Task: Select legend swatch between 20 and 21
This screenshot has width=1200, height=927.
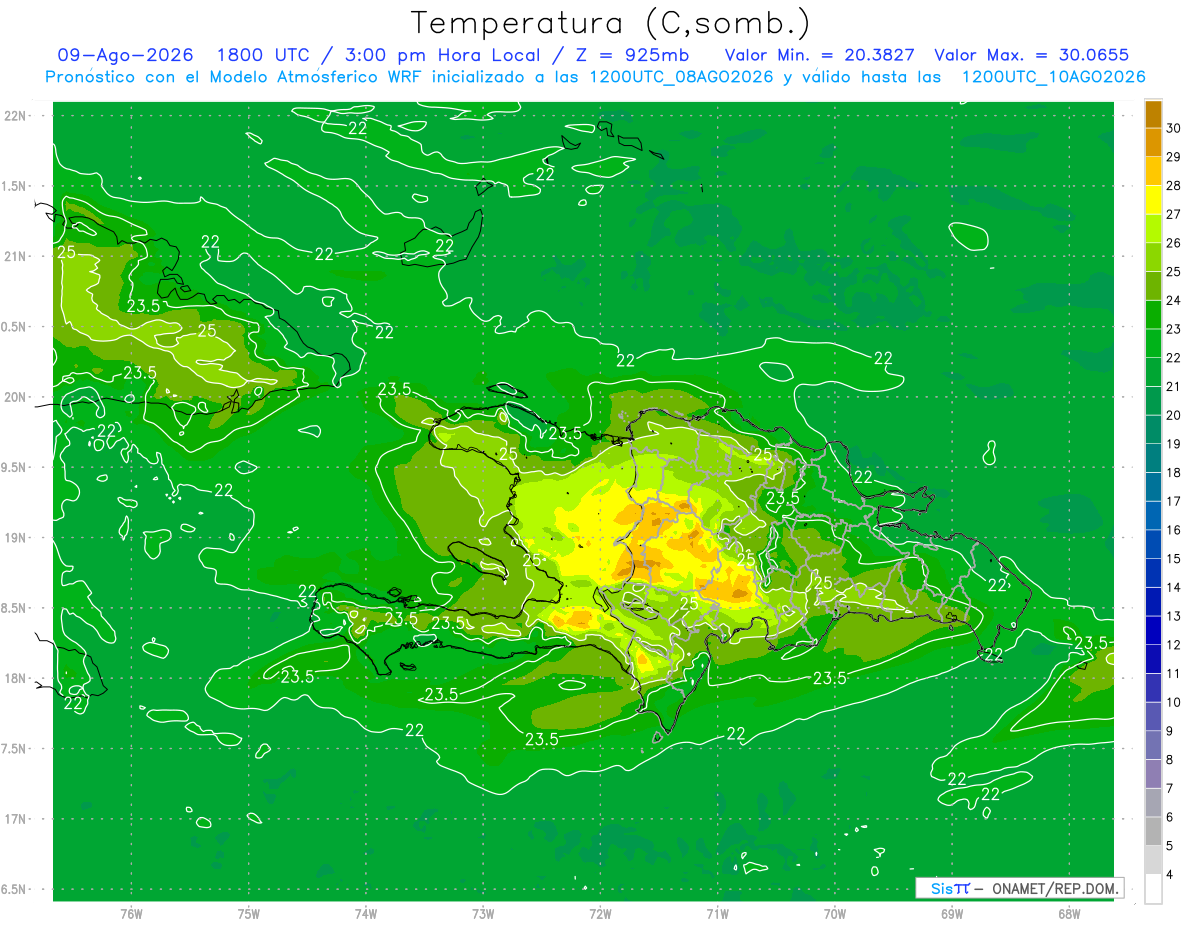Action: [x=1153, y=401]
